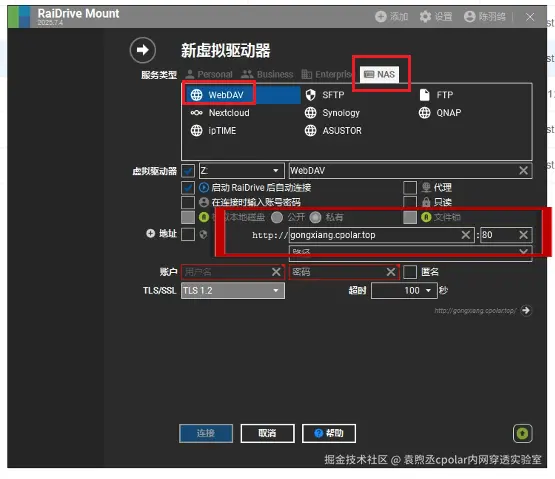Select the Enterprise service type tab
This screenshot has width=555, height=479.
tap(326, 74)
